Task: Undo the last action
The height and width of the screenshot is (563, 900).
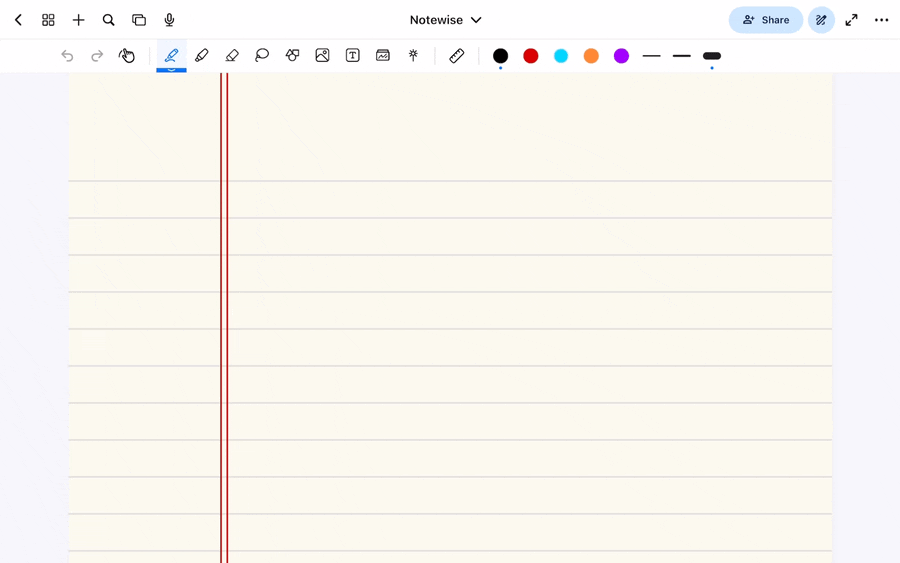Action: (x=67, y=56)
